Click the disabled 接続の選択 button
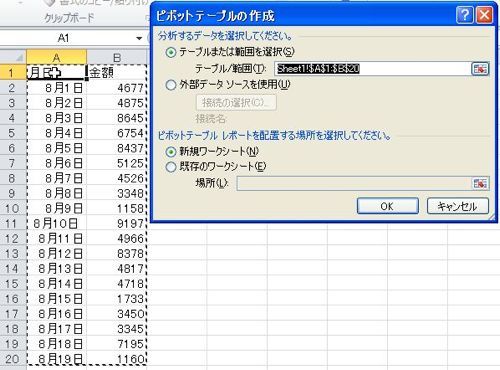This screenshot has height=370, width=500. click(x=236, y=103)
